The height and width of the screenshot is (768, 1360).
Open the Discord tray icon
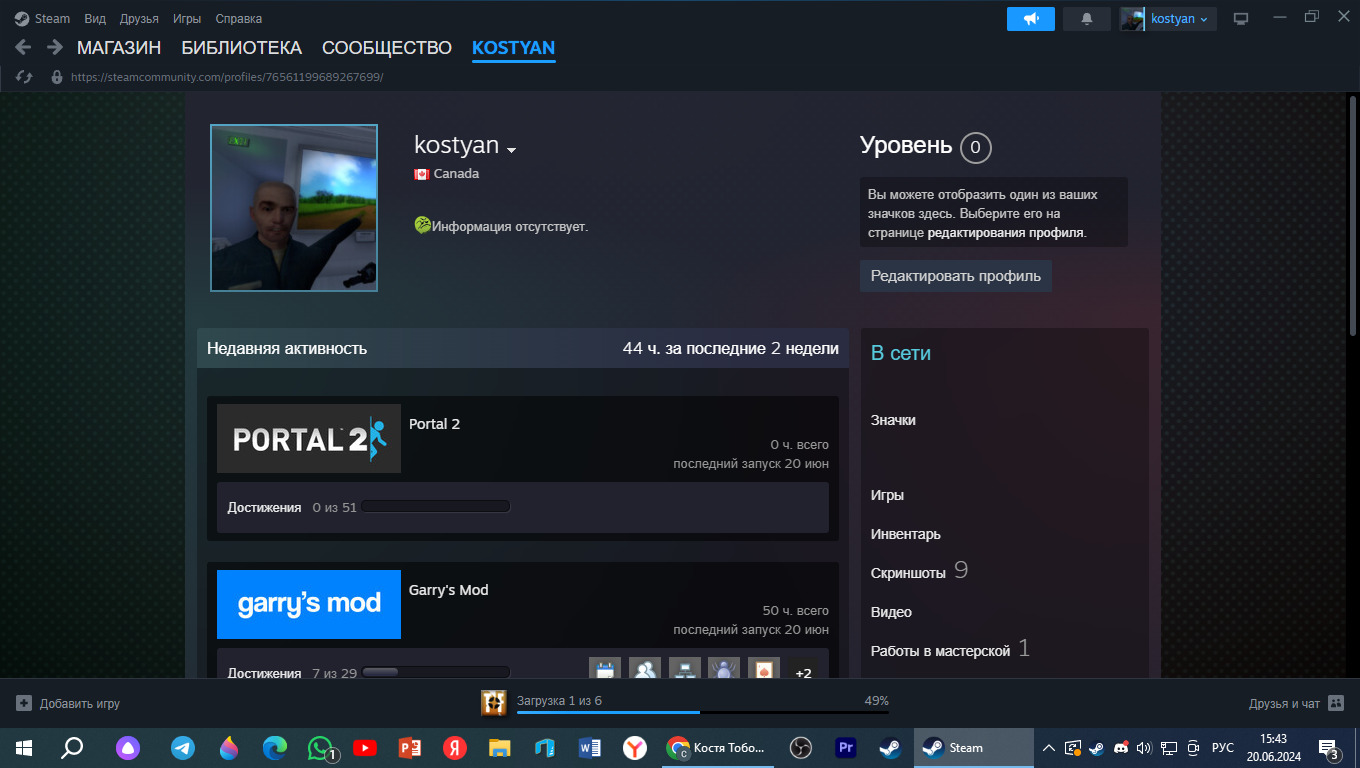tap(1121, 747)
